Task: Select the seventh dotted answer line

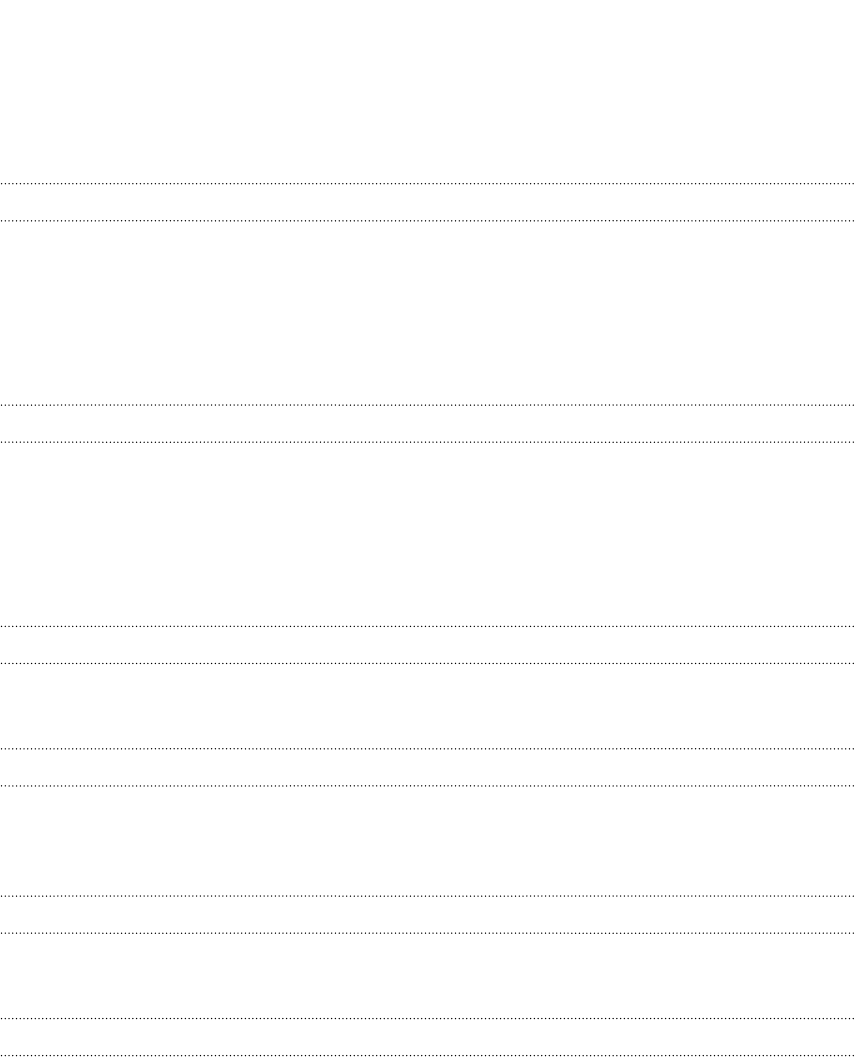Action: [x=428, y=748]
